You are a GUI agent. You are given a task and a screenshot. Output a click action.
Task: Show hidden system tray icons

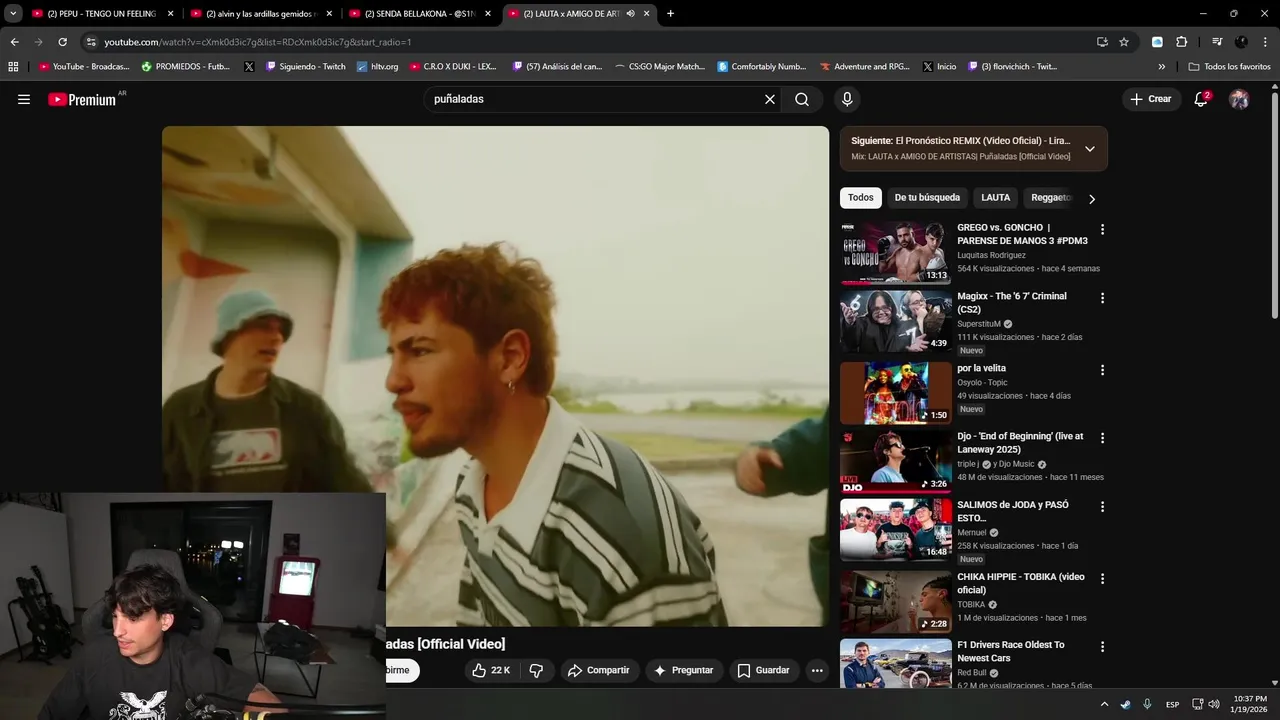pos(1105,704)
